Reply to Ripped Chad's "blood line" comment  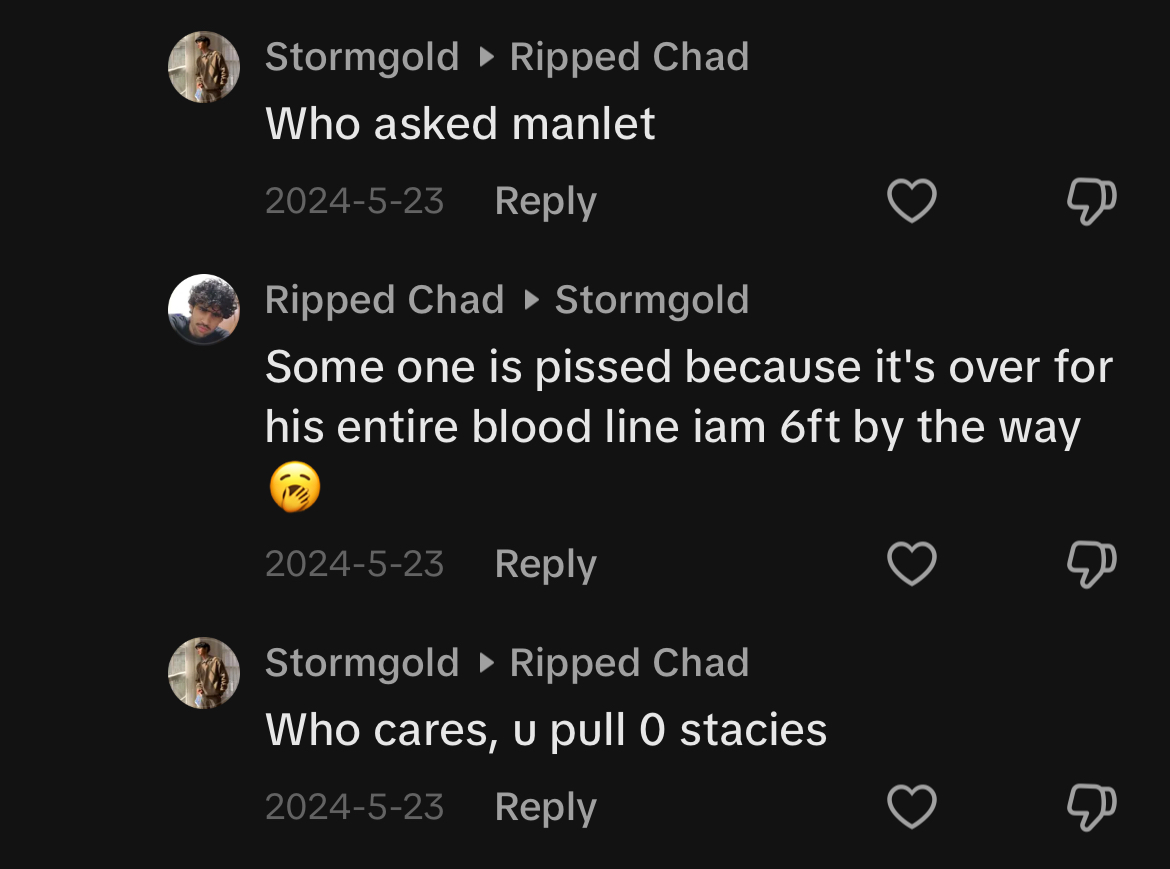(x=545, y=564)
